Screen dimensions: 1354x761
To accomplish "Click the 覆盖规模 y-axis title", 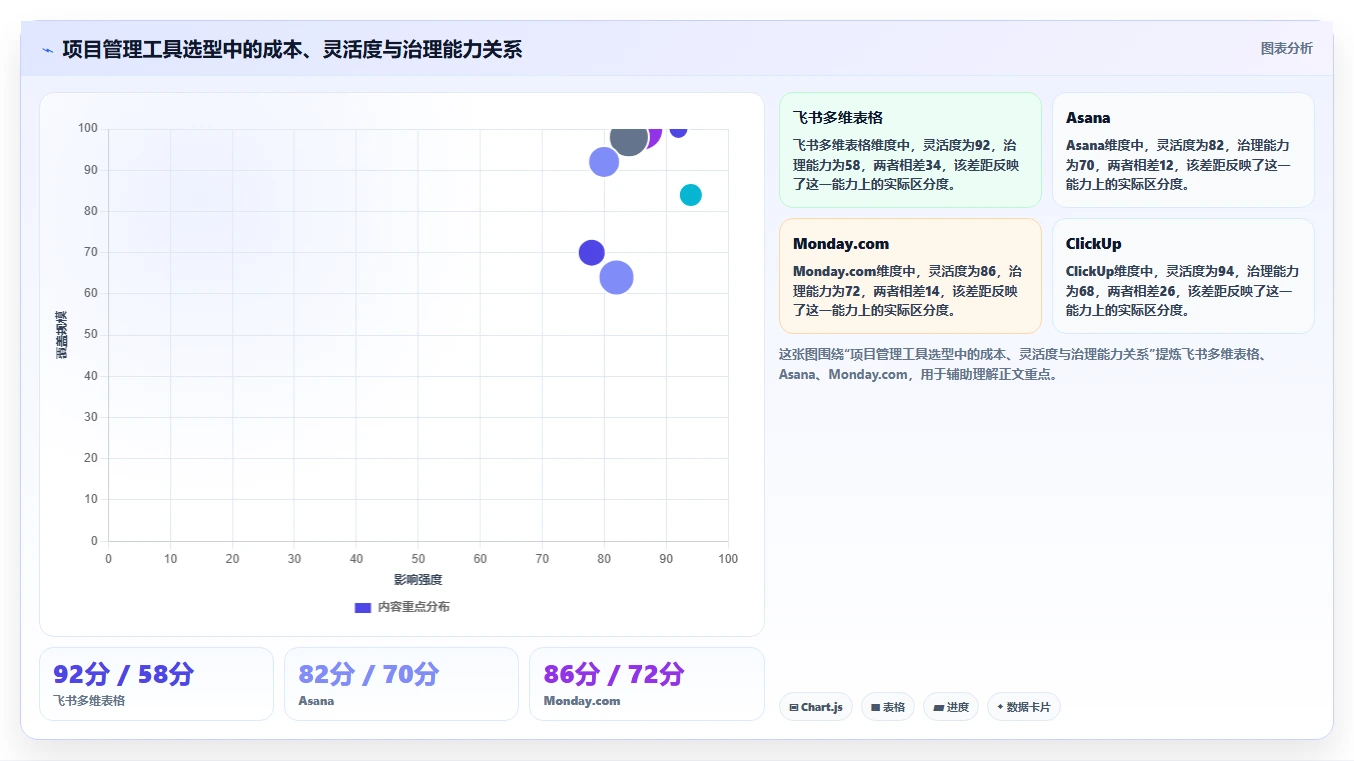I will point(61,335).
